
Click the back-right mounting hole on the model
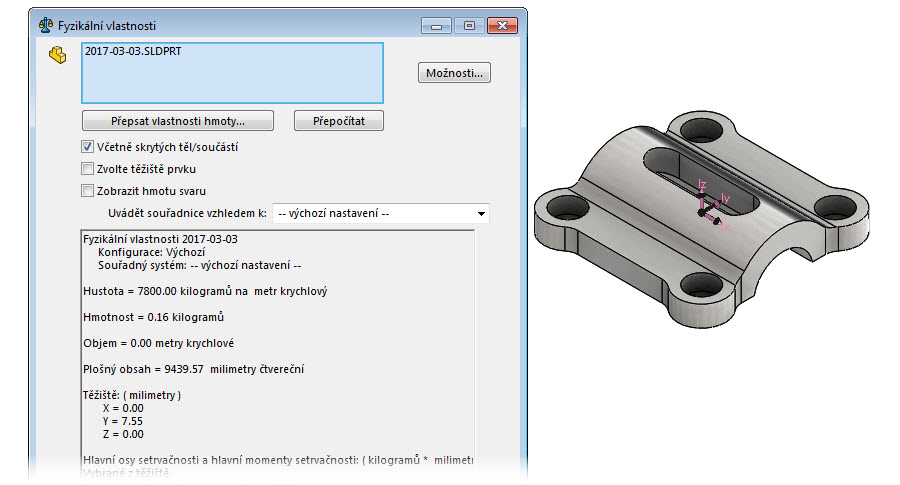[835, 206]
